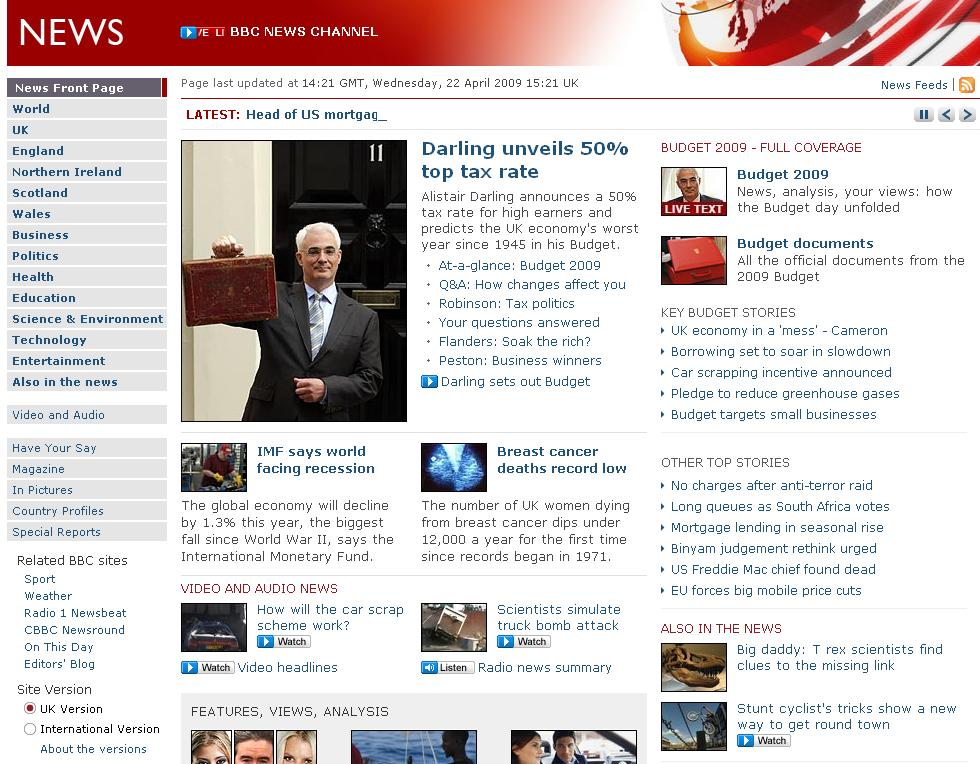The image size is (980, 764).
Task: Go to previous ticker headline arrow
Action: [x=946, y=114]
